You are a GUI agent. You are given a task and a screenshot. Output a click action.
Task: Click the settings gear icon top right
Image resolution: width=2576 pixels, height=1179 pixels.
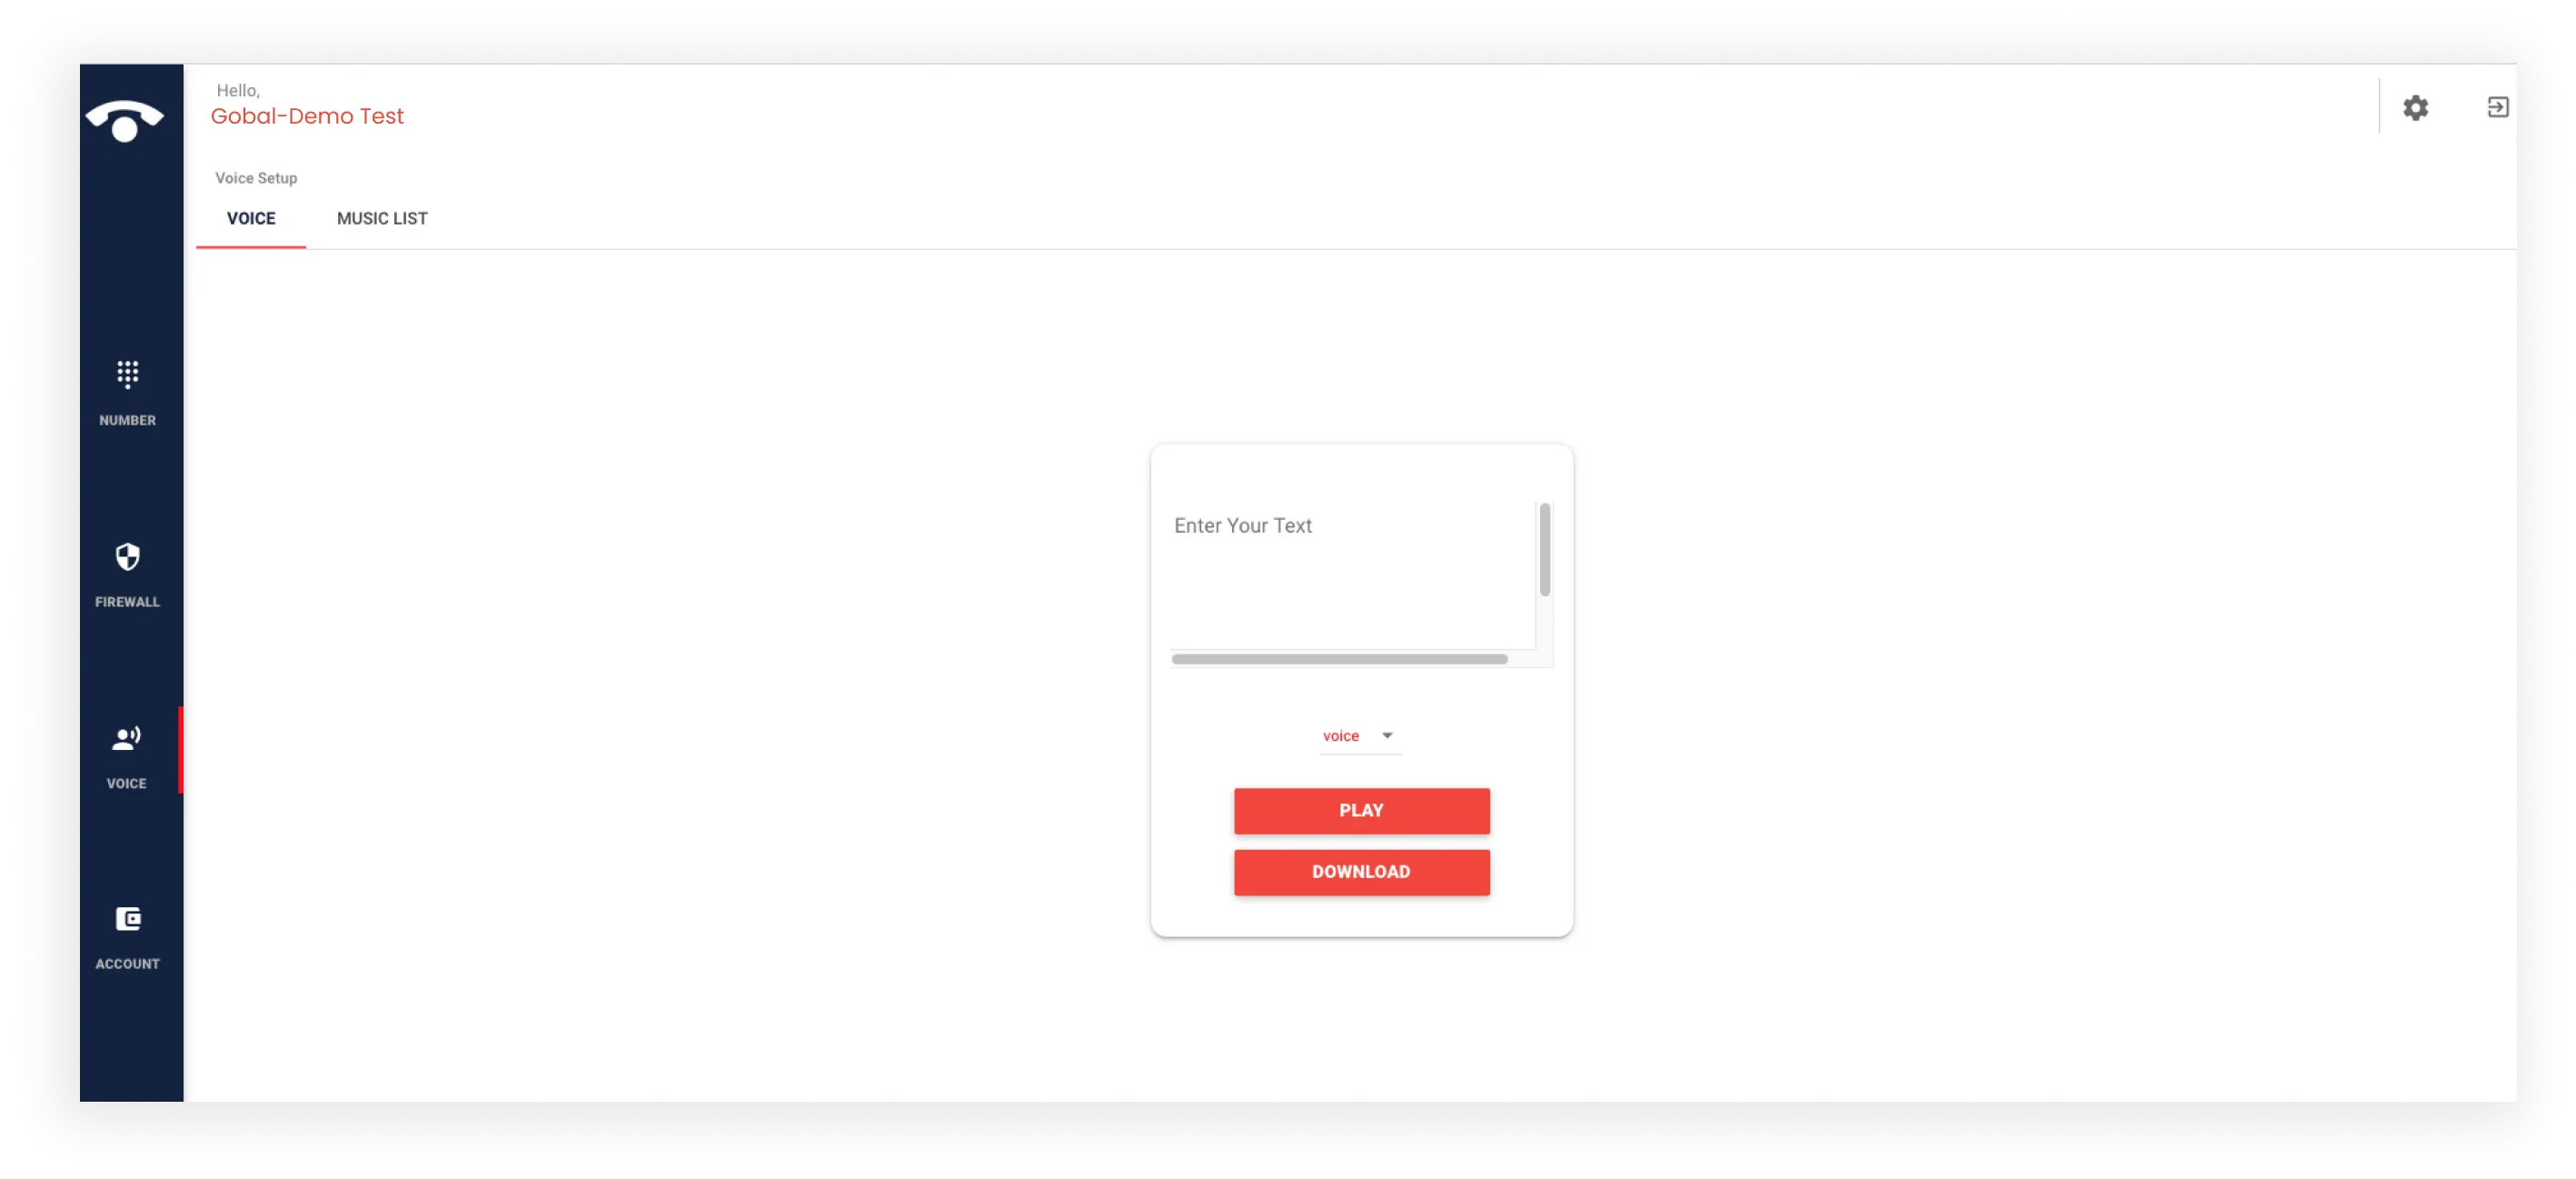[x=2415, y=107]
